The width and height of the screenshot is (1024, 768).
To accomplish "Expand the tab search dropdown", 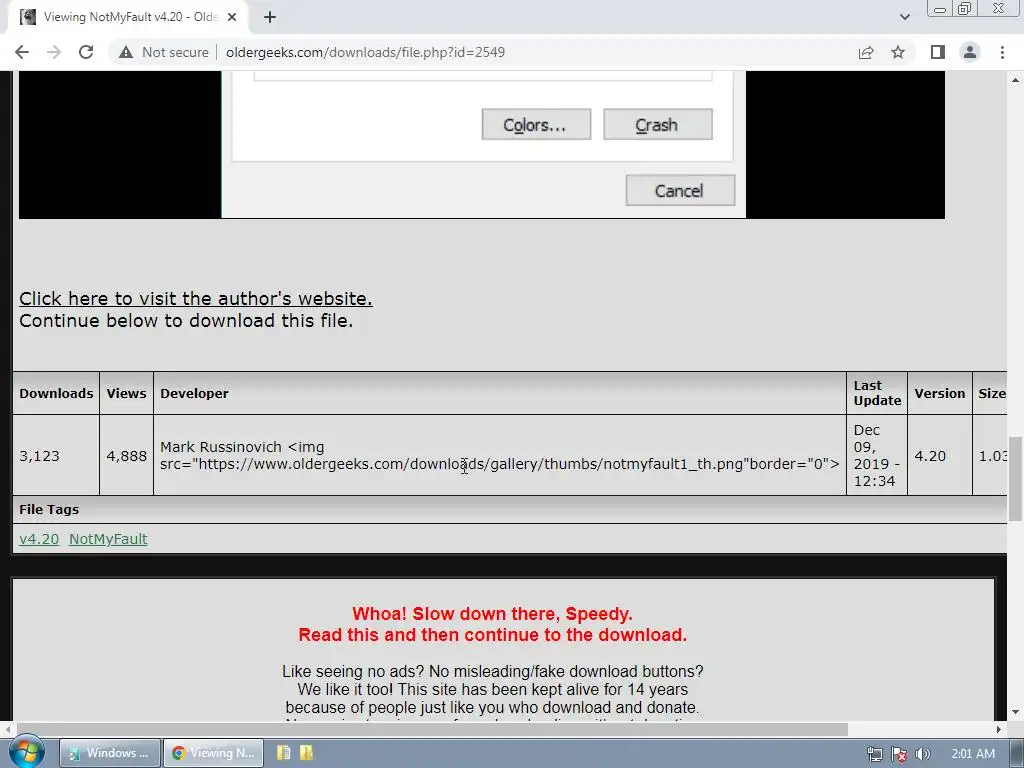I will tap(904, 17).
